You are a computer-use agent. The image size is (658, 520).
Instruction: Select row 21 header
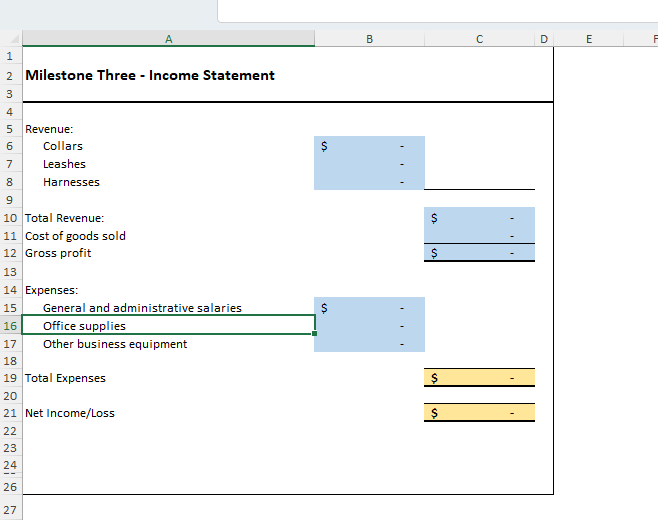10,413
